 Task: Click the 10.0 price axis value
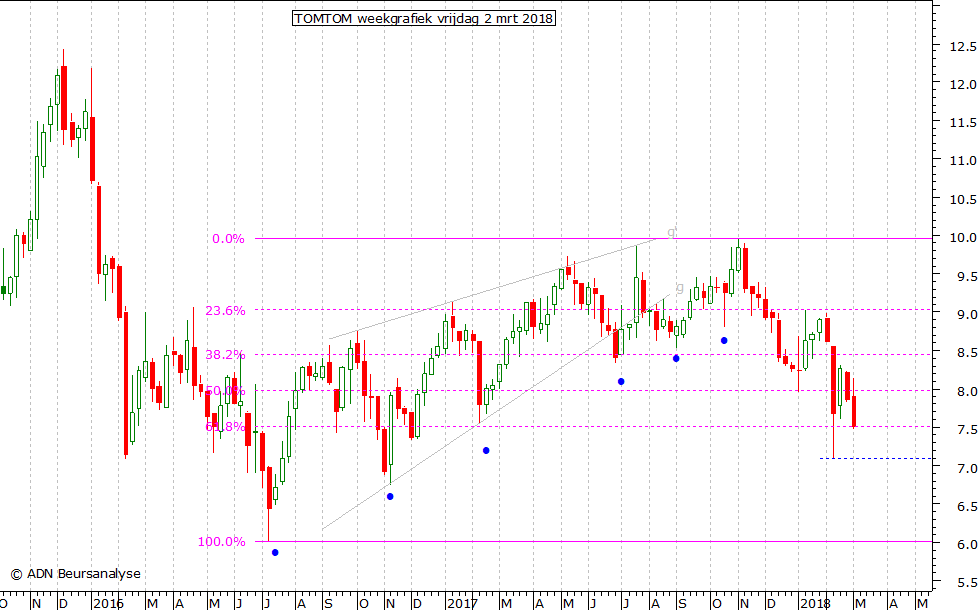(x=962, y=238)
